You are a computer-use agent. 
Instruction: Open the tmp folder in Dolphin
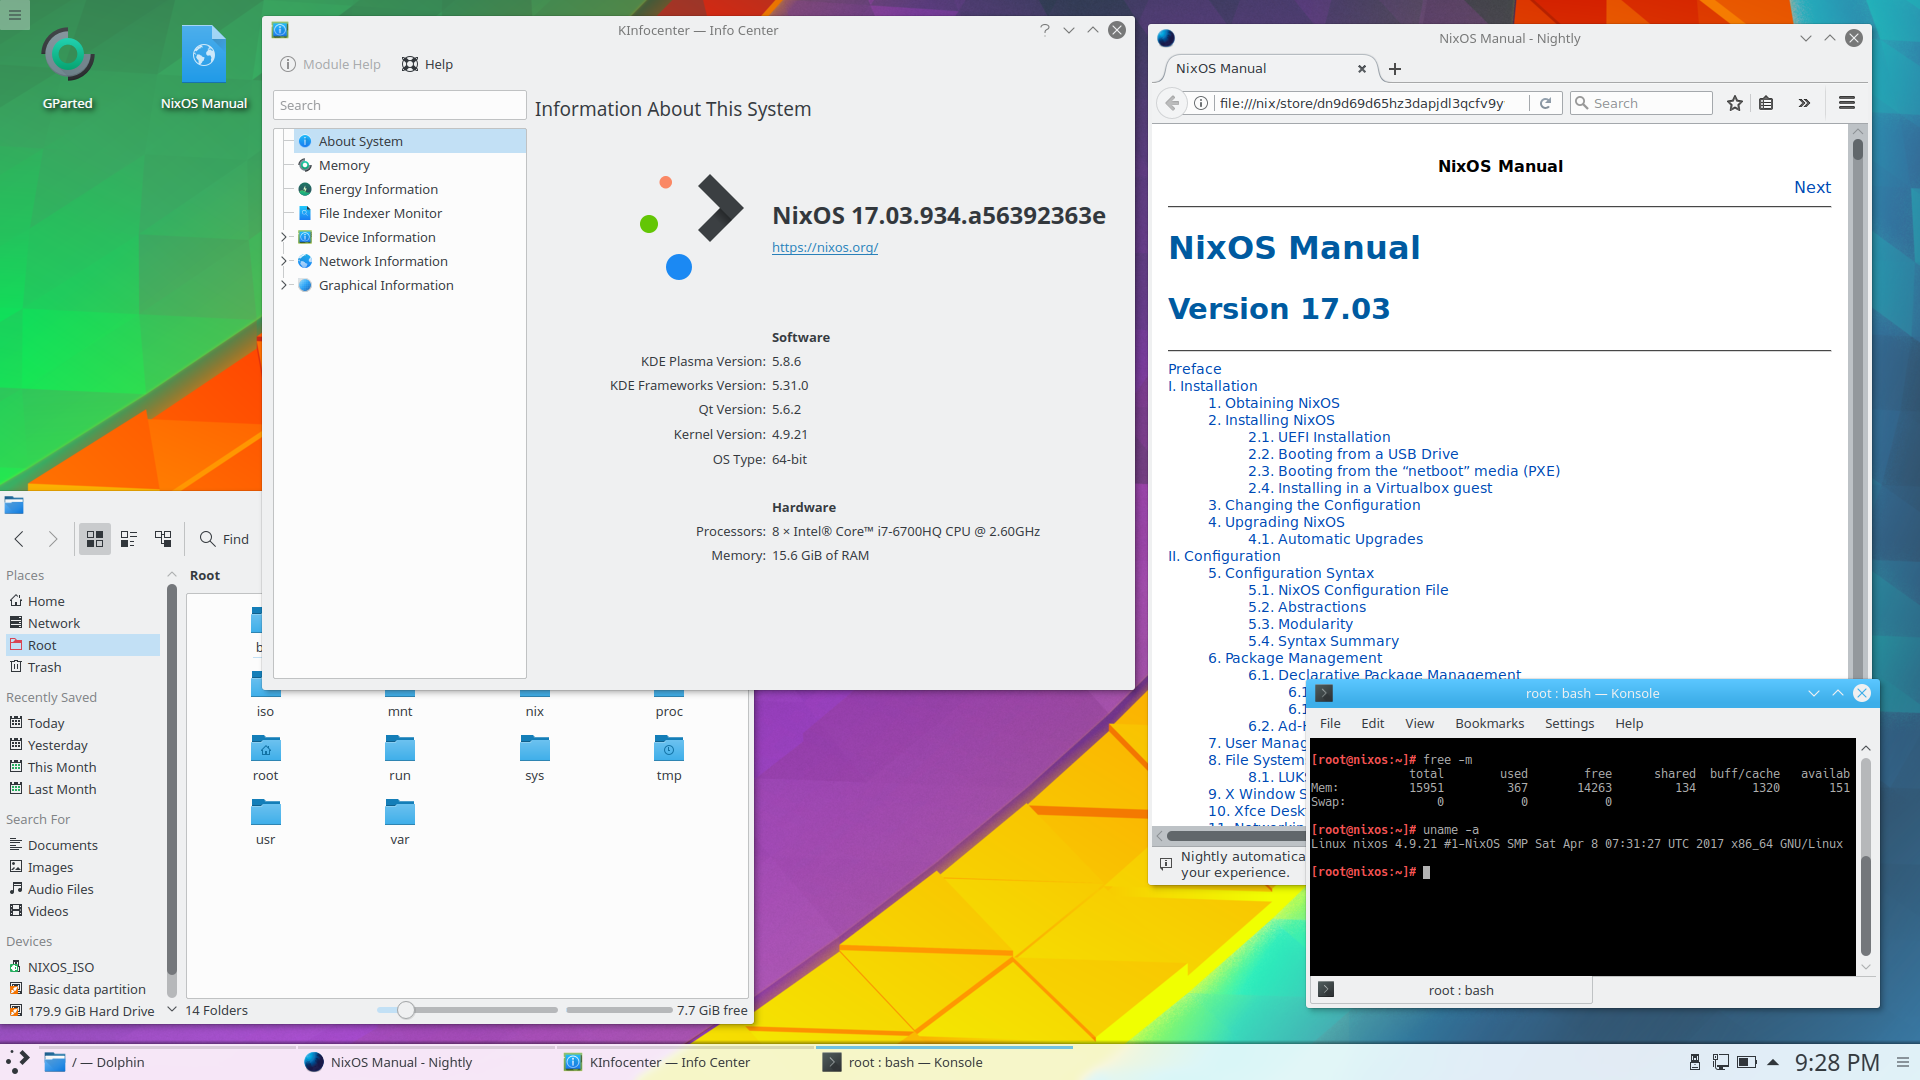[x=669, y=758]
